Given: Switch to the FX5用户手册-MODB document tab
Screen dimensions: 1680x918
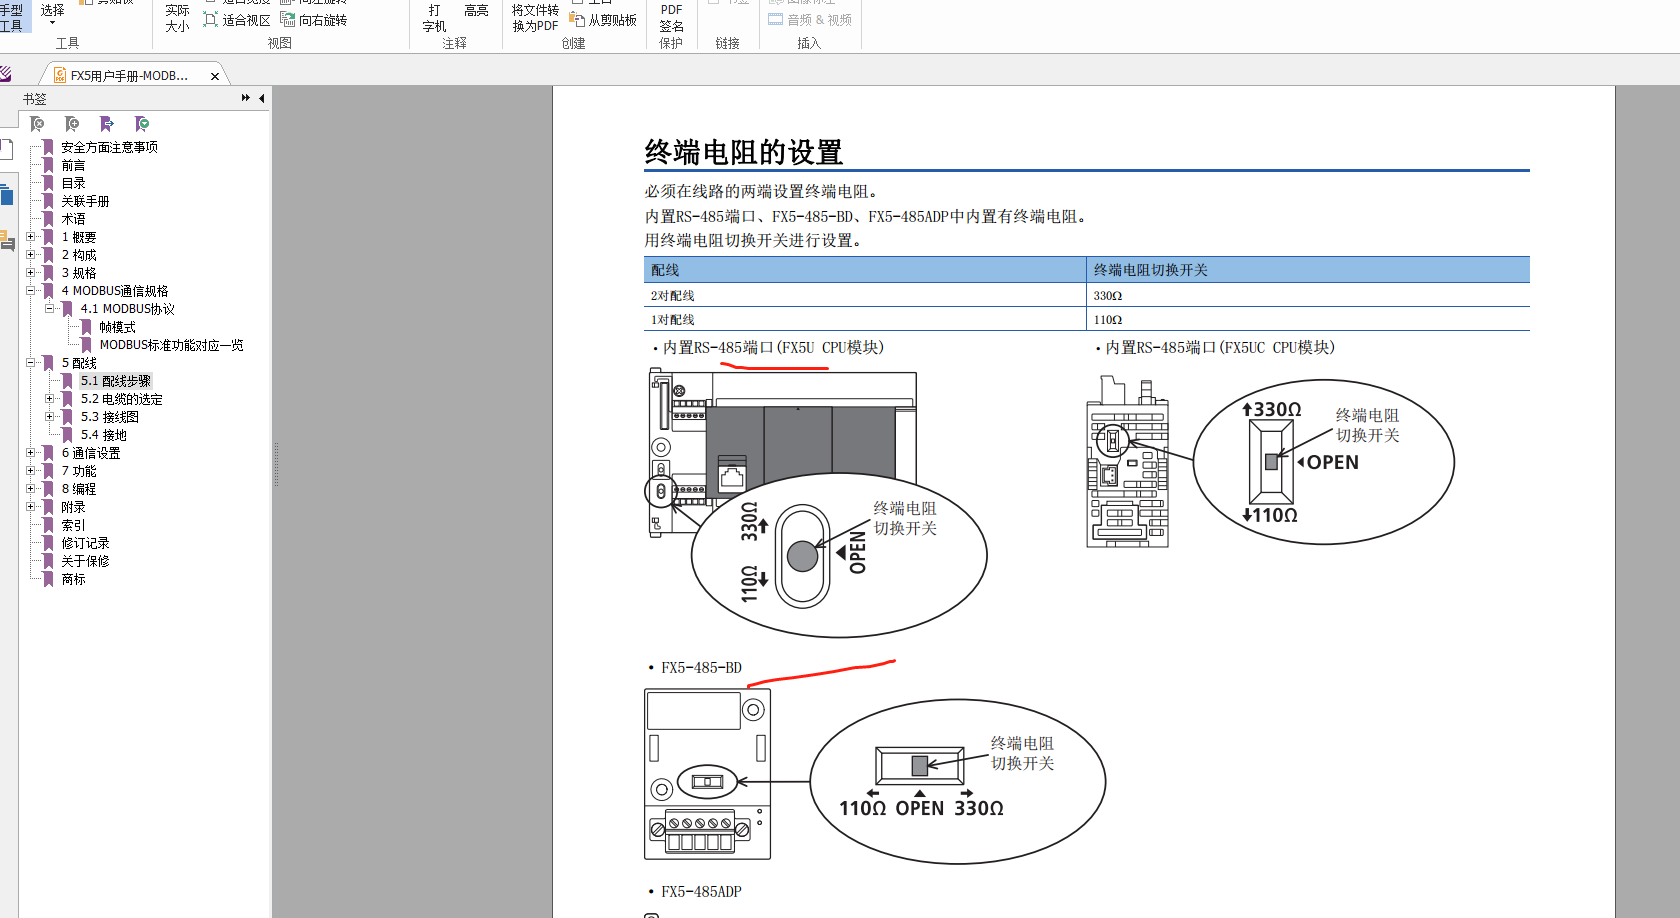Looking at the screenshot, I should point(129,76).
